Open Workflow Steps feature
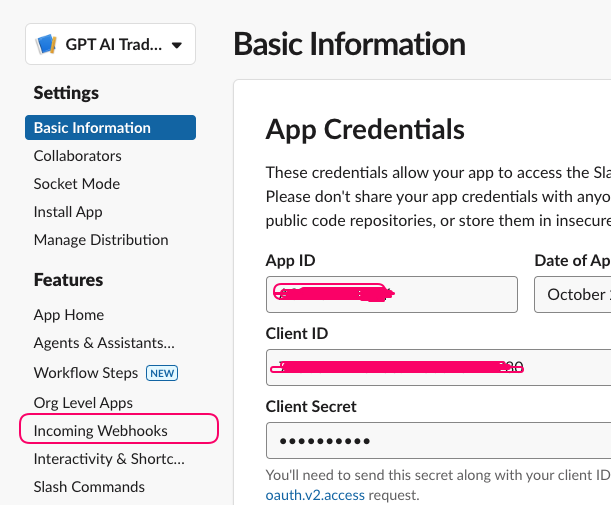Screen dimensions: 611x505 click(x=86, y=373)
